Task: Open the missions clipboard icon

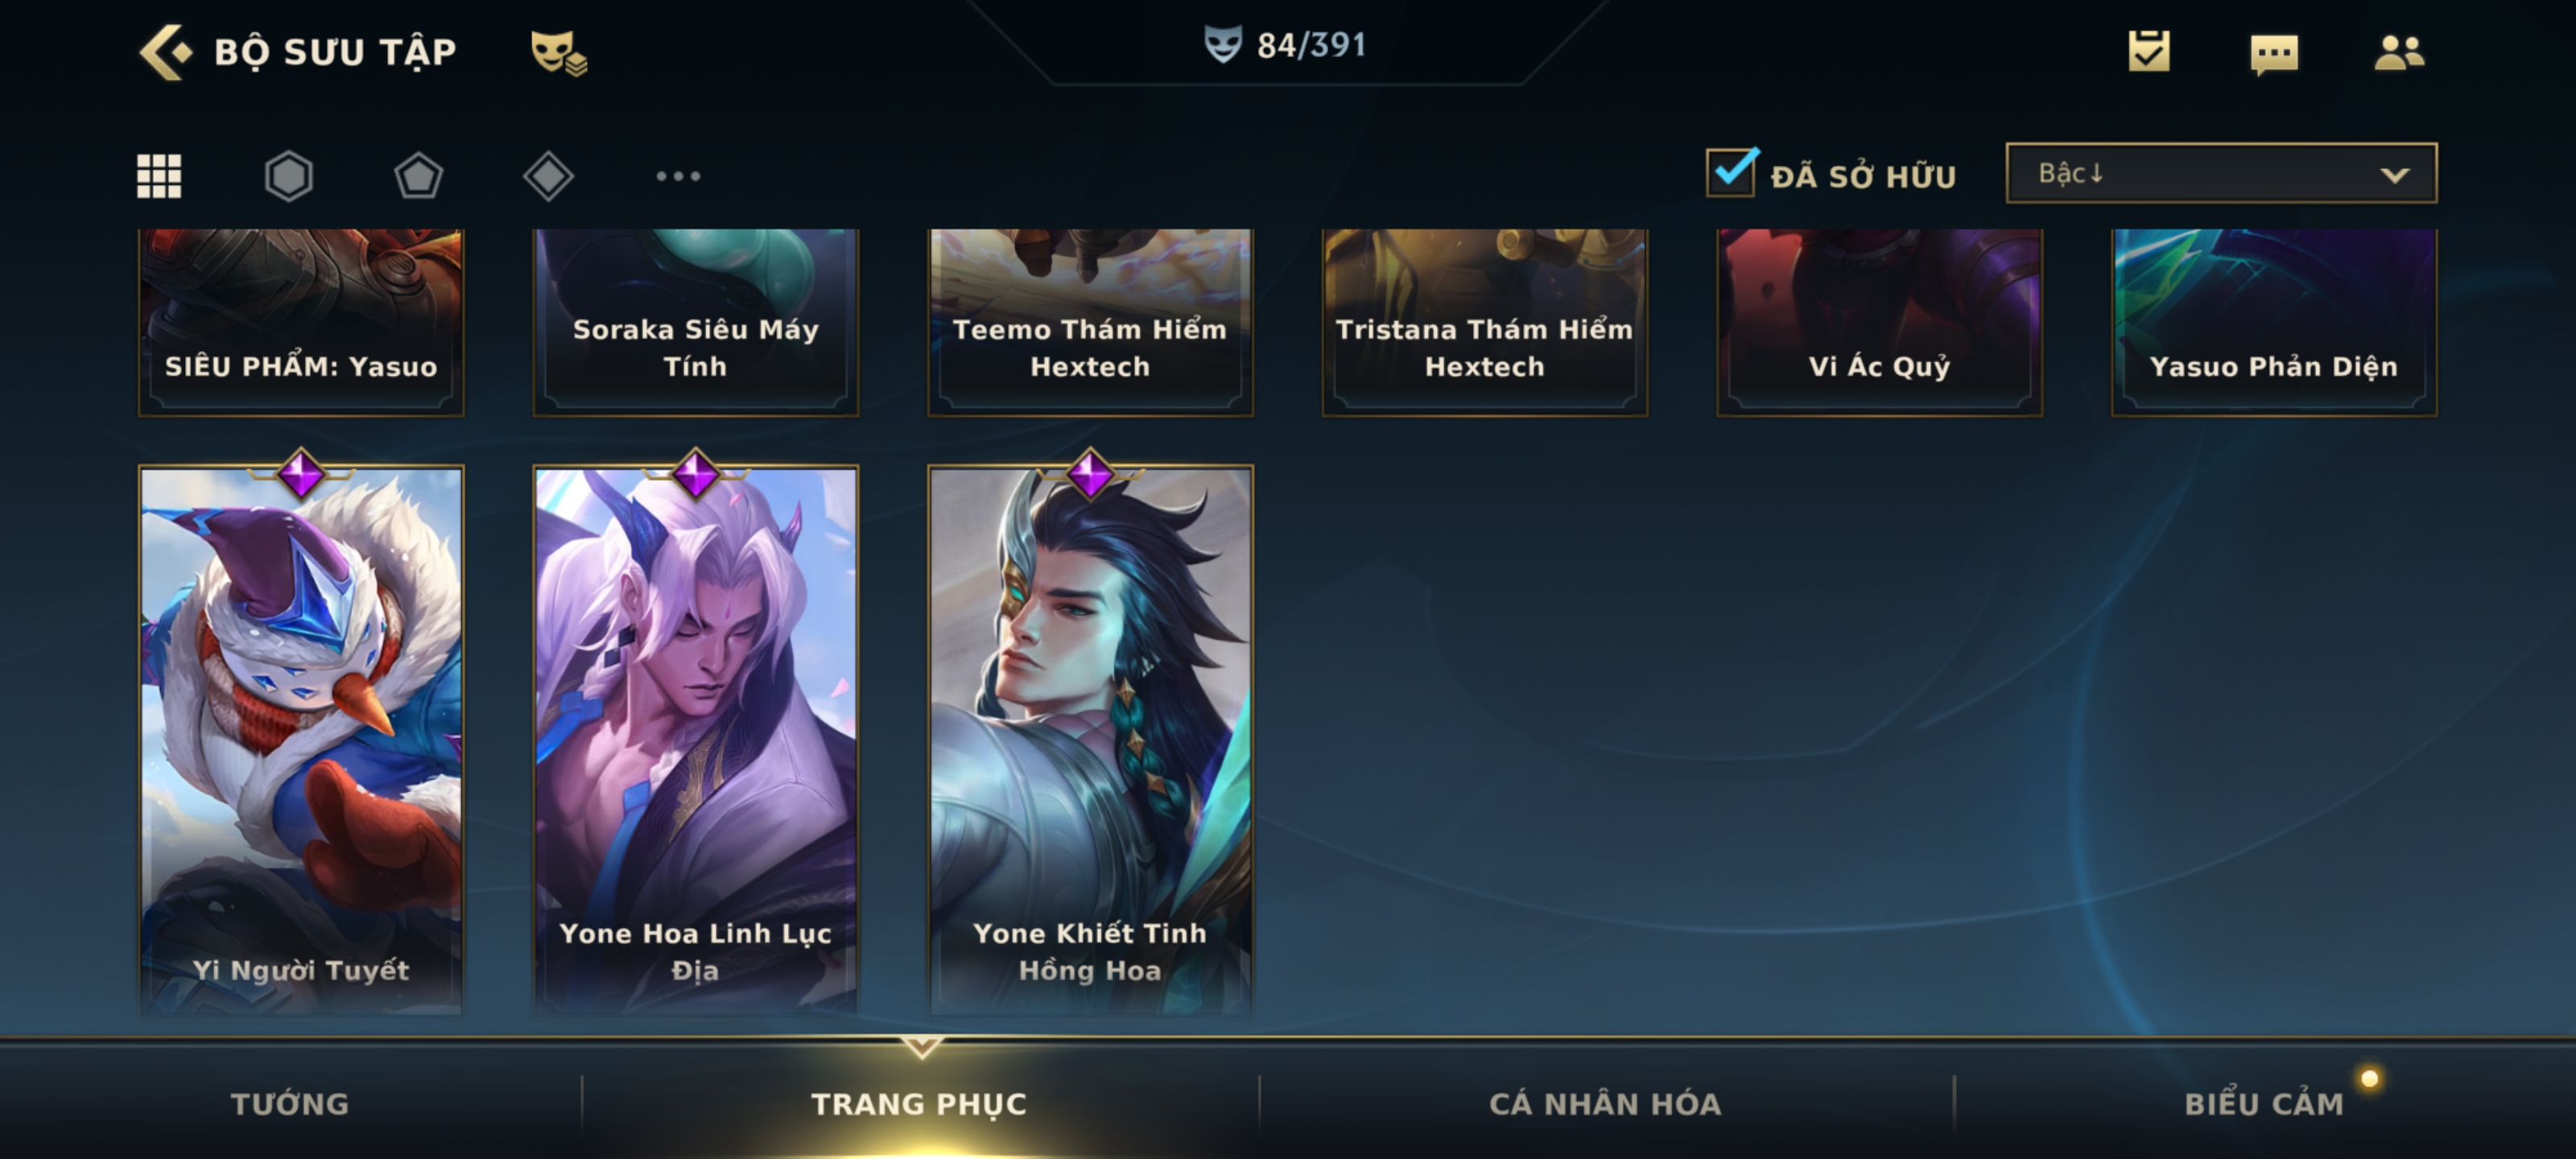Action: (x=2148, y=51)
